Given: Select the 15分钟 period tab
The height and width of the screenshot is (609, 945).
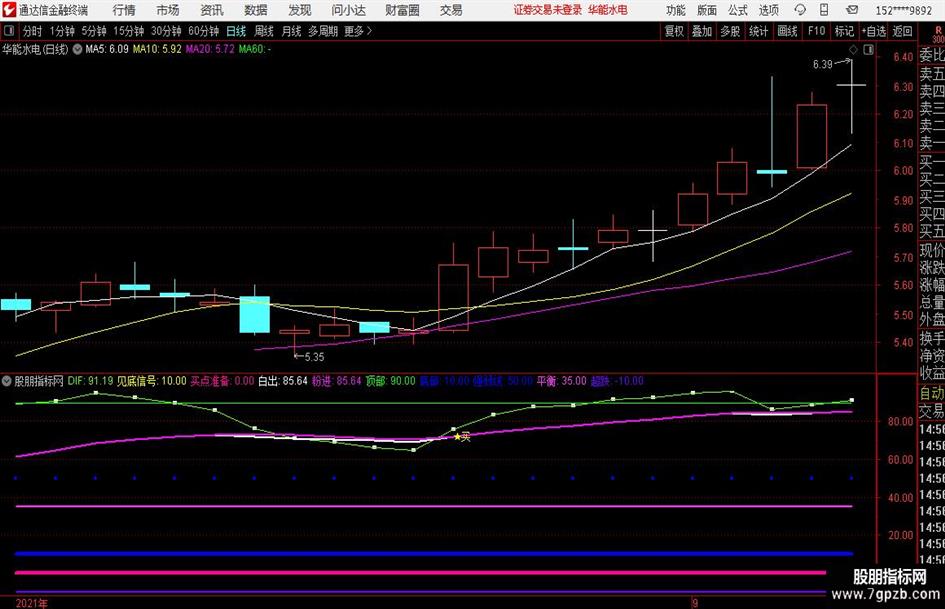Looking at the screenshot, I should [129, 31].
